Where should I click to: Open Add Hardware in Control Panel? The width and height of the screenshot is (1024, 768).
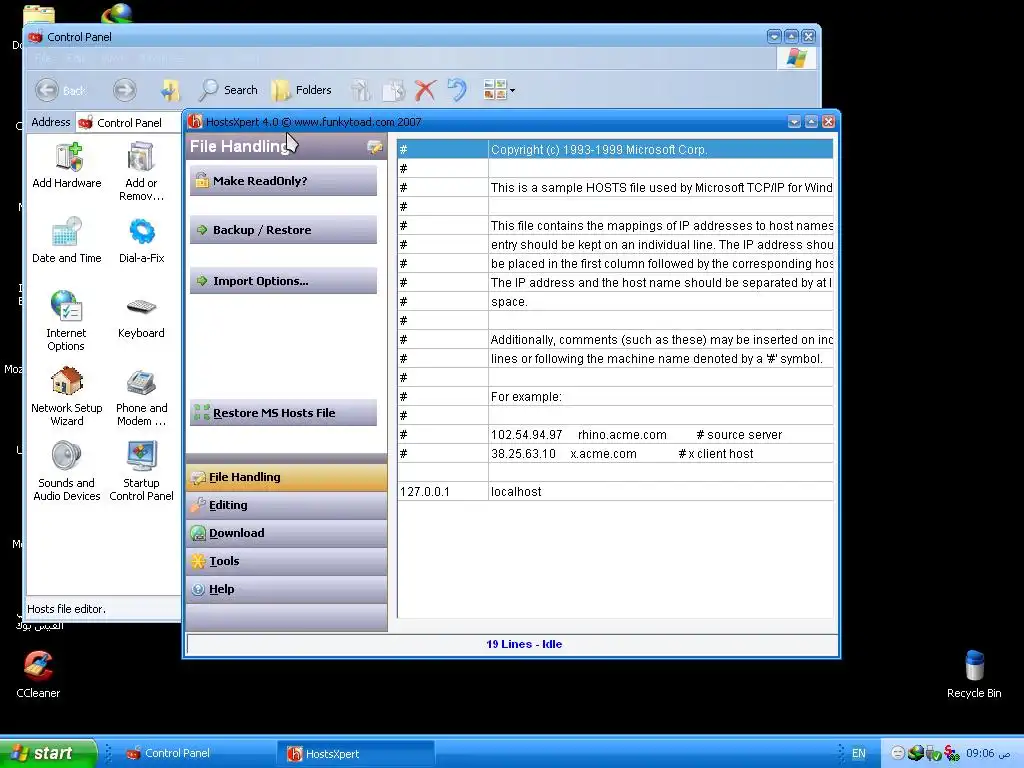tap(67, 166)
